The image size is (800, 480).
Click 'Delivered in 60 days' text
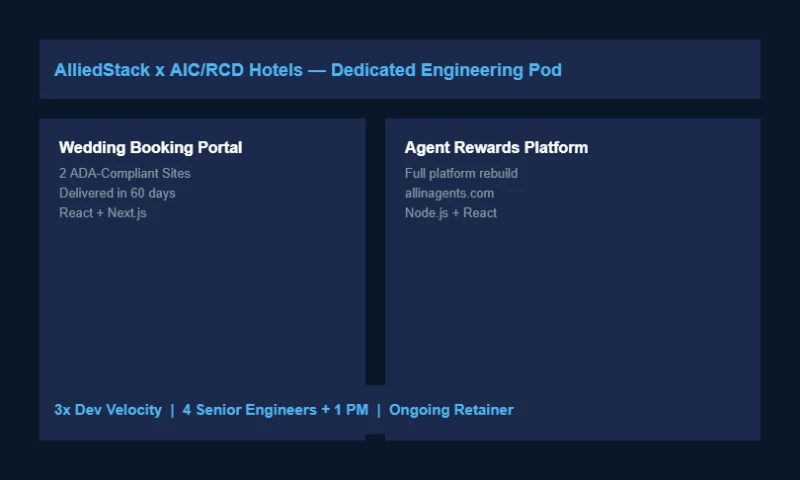click(x=117, y=193)
